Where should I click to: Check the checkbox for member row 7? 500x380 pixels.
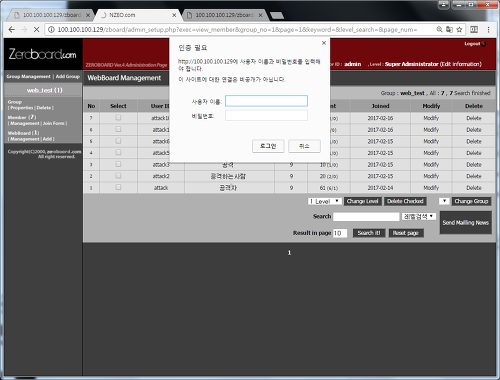(118, 117)
